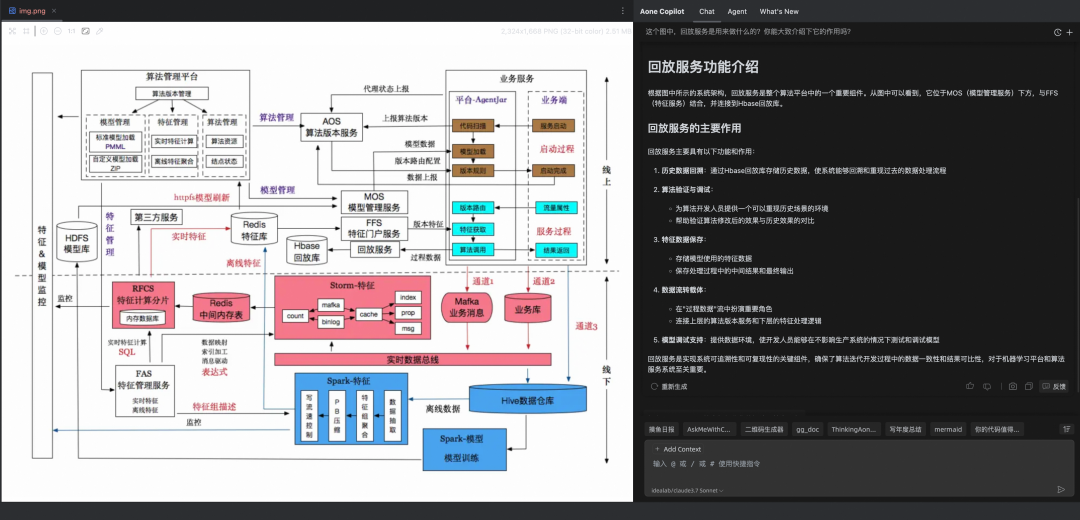
Task: Send the message with arrow icon
Action: (x=1061, y=489)
